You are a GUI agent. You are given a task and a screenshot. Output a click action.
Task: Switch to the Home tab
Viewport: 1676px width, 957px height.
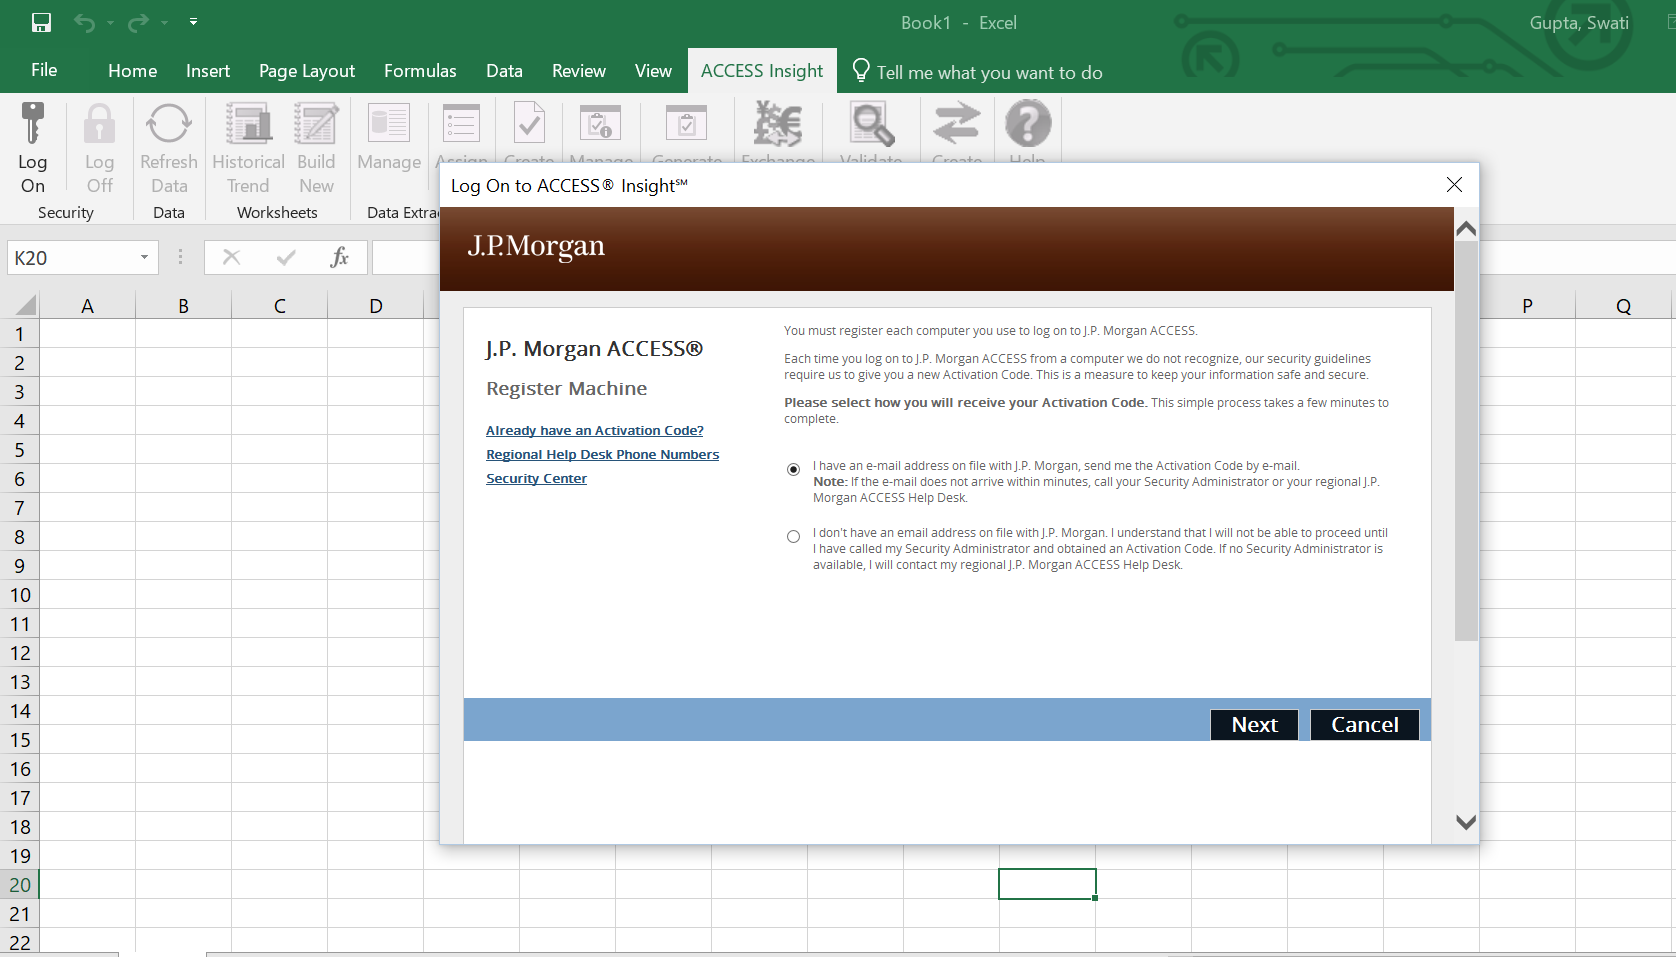pos(132,71)
